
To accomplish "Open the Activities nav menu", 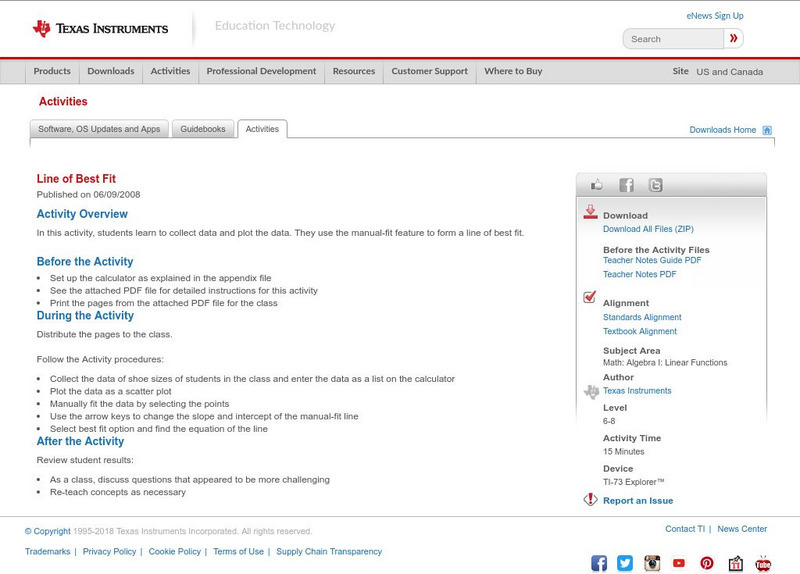I will (x=170, y=71).
